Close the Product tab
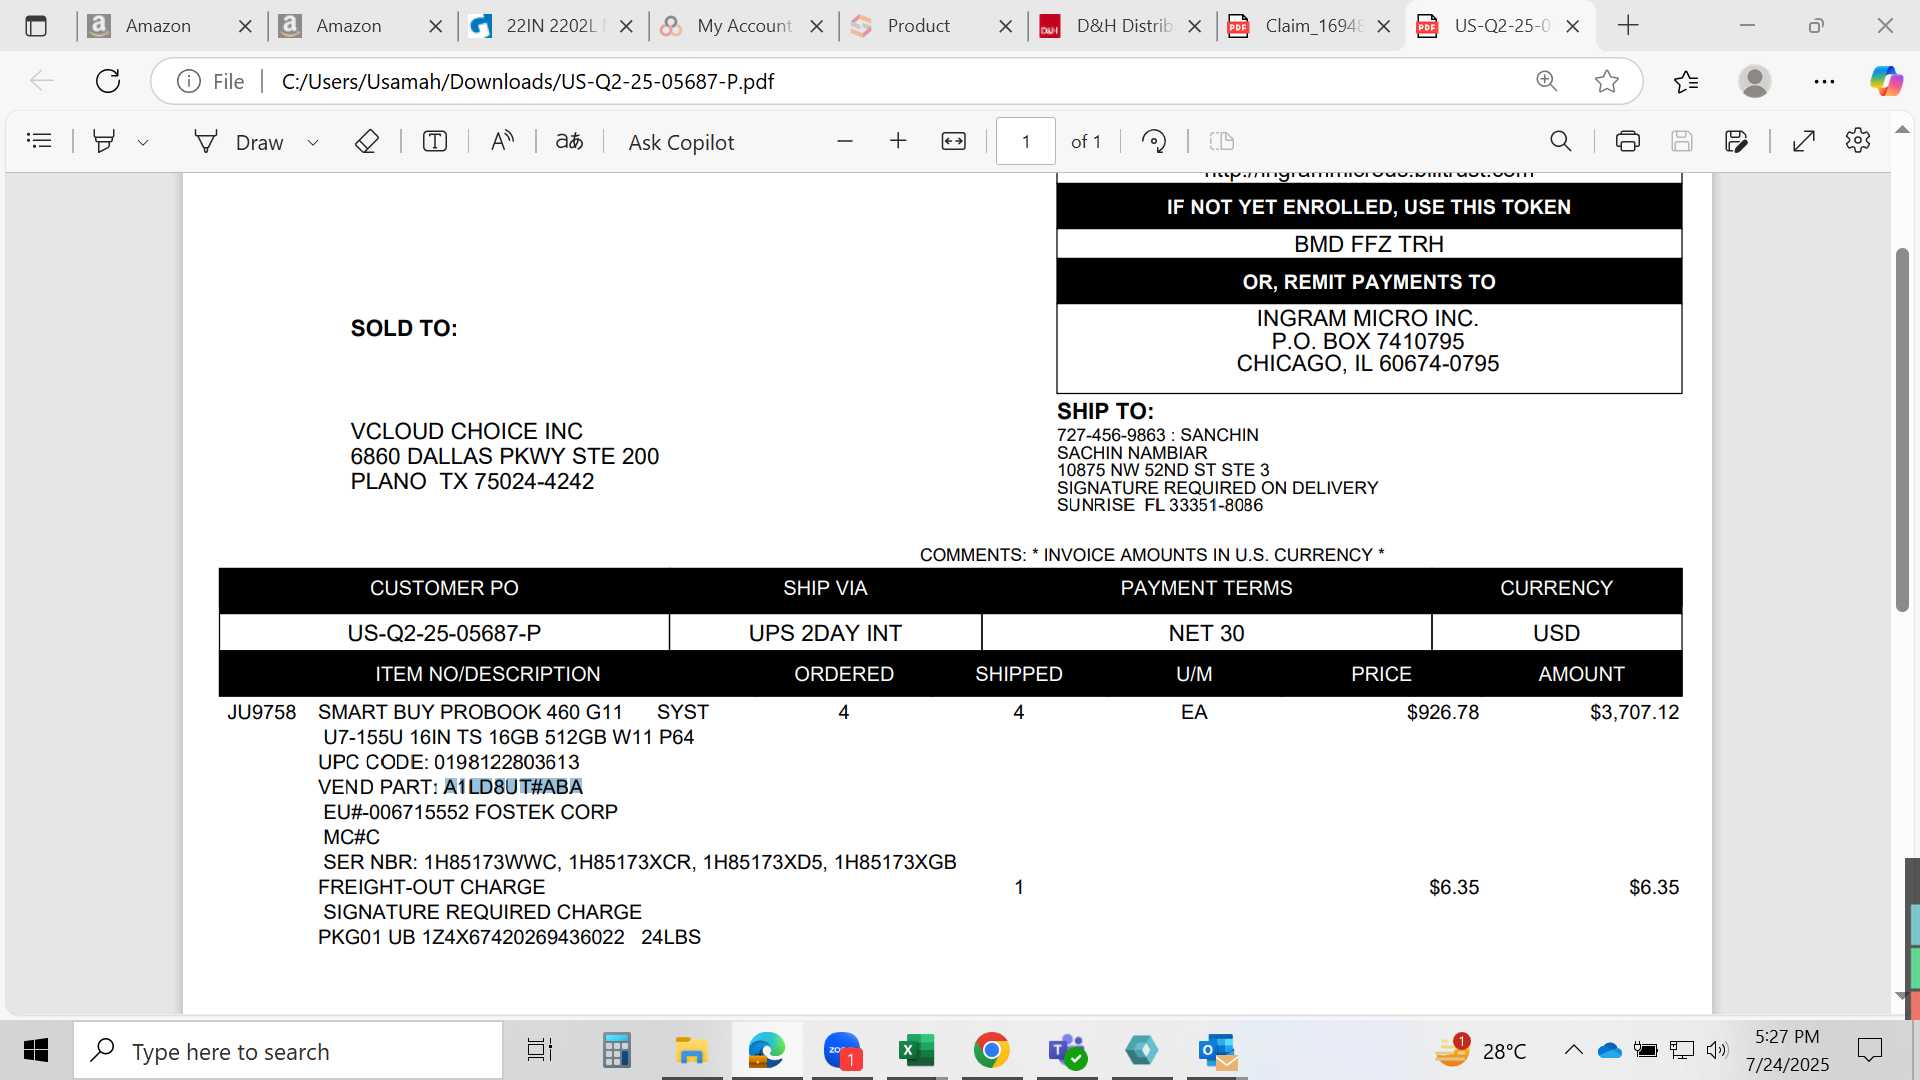 [1006, 27]
